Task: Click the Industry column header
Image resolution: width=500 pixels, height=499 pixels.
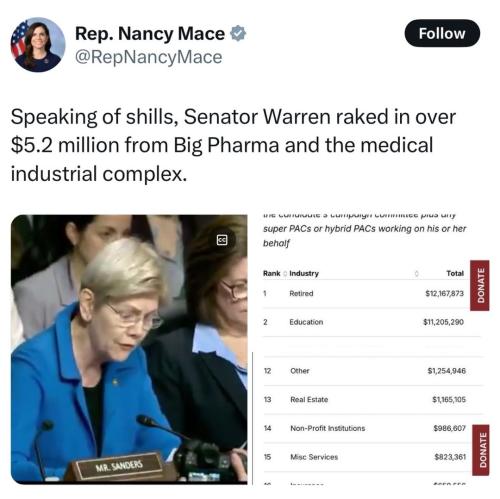Action: tap(304, 273)
